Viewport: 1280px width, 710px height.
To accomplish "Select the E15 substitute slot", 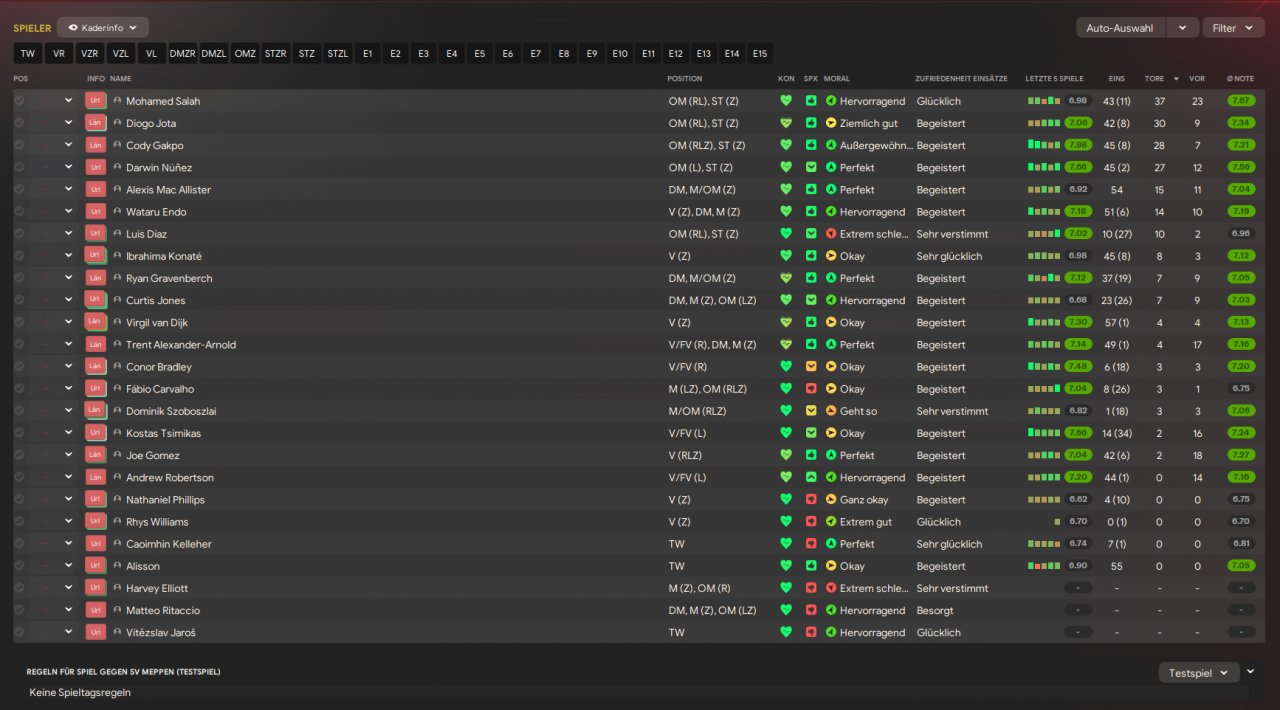I will point(760,54).
